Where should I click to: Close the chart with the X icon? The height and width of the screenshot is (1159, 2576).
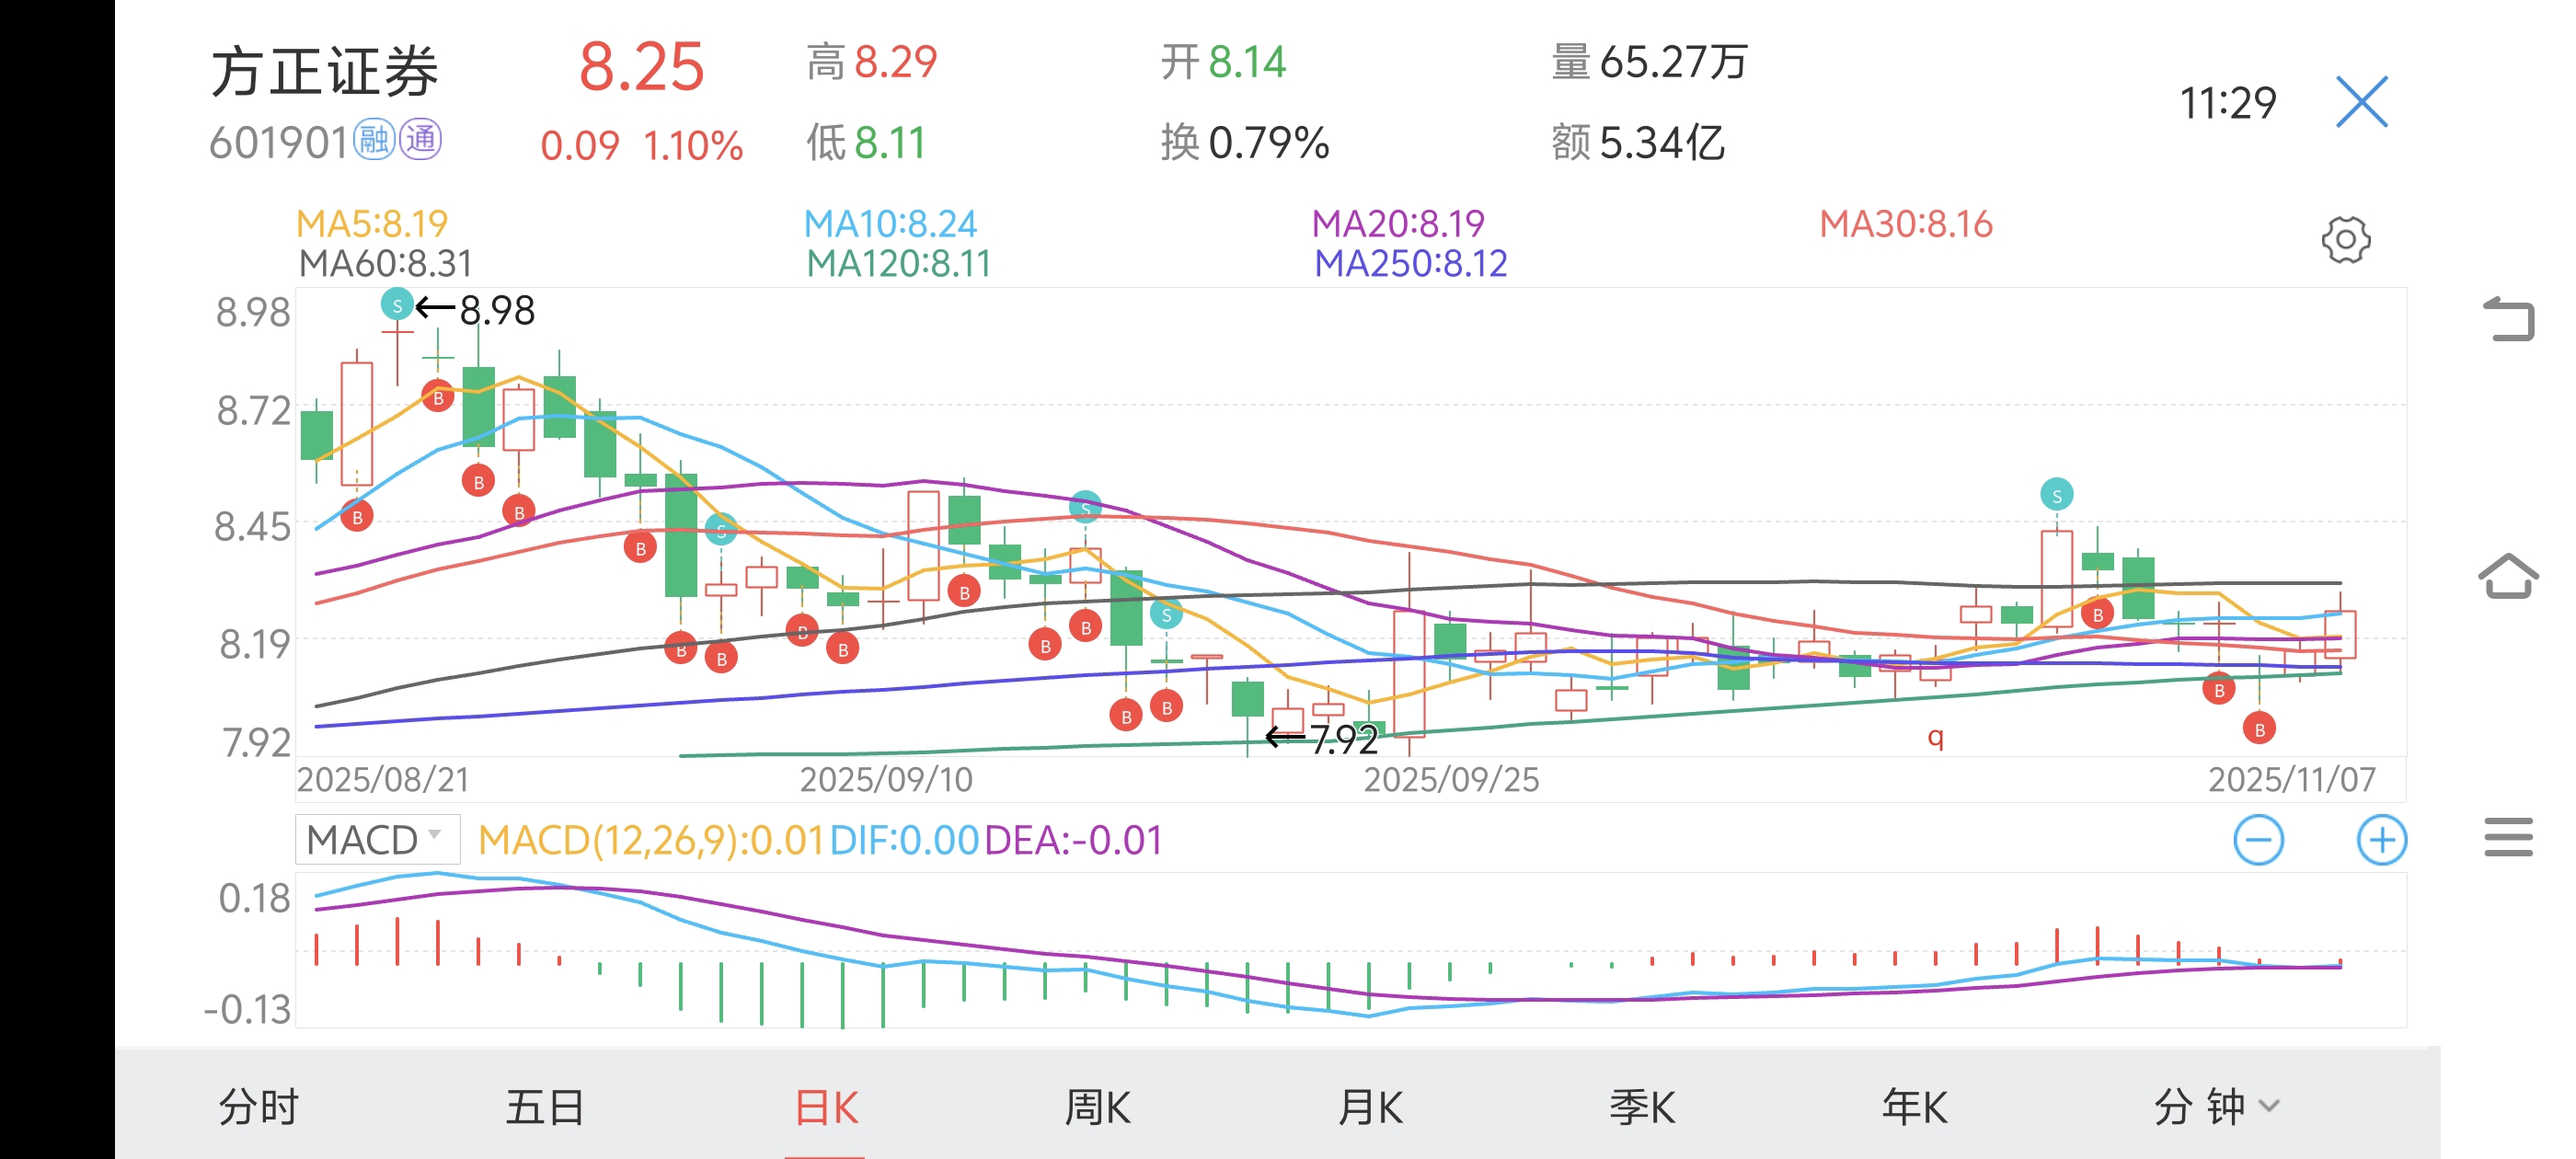(x=2361, y=102)
